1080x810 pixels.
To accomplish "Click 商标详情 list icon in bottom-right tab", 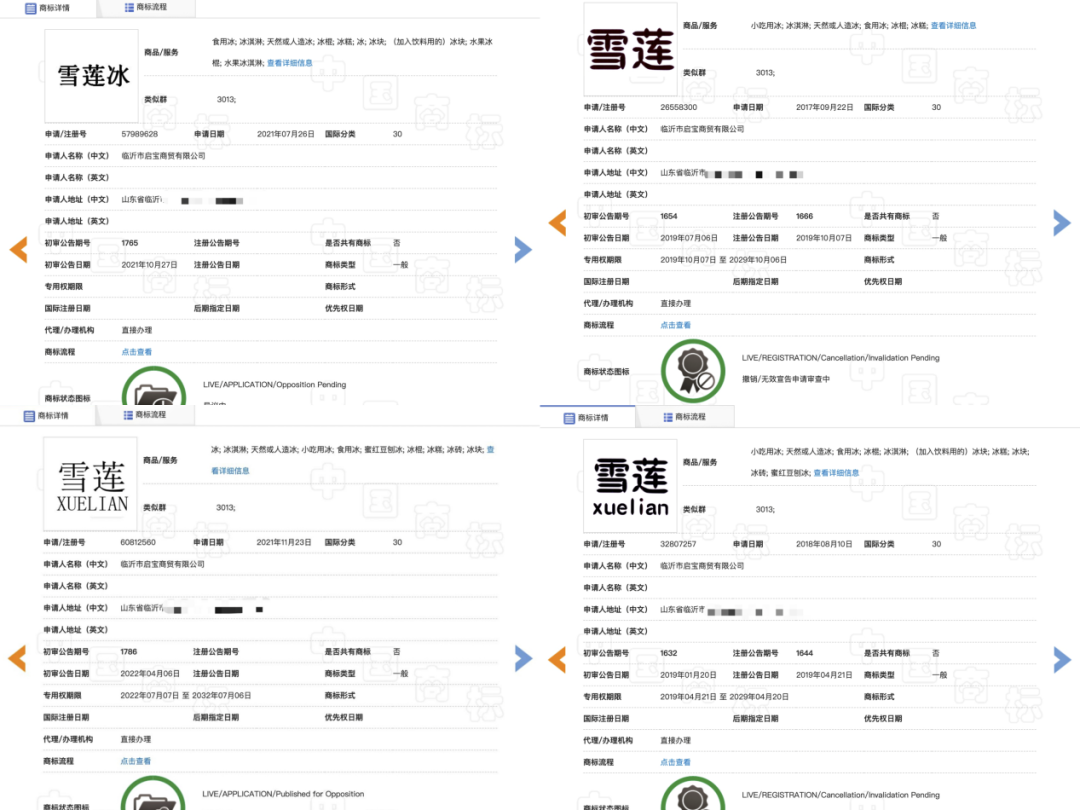I will [569, 418].
